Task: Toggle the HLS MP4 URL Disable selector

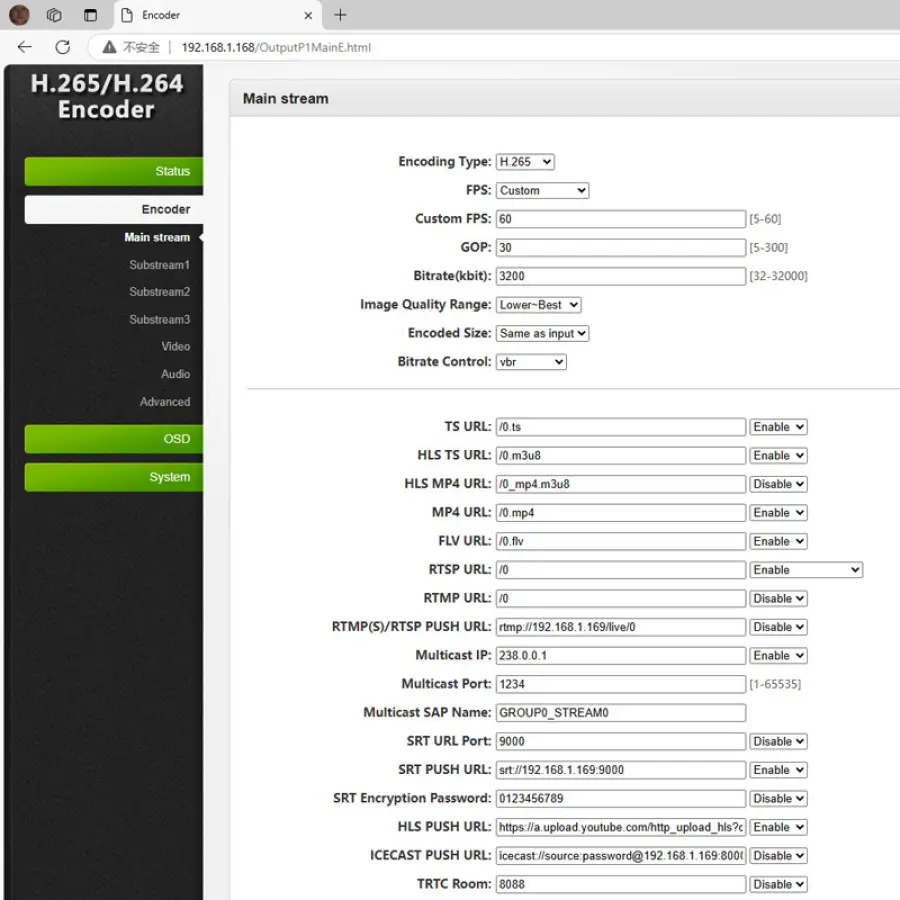Action: point(778,484)
